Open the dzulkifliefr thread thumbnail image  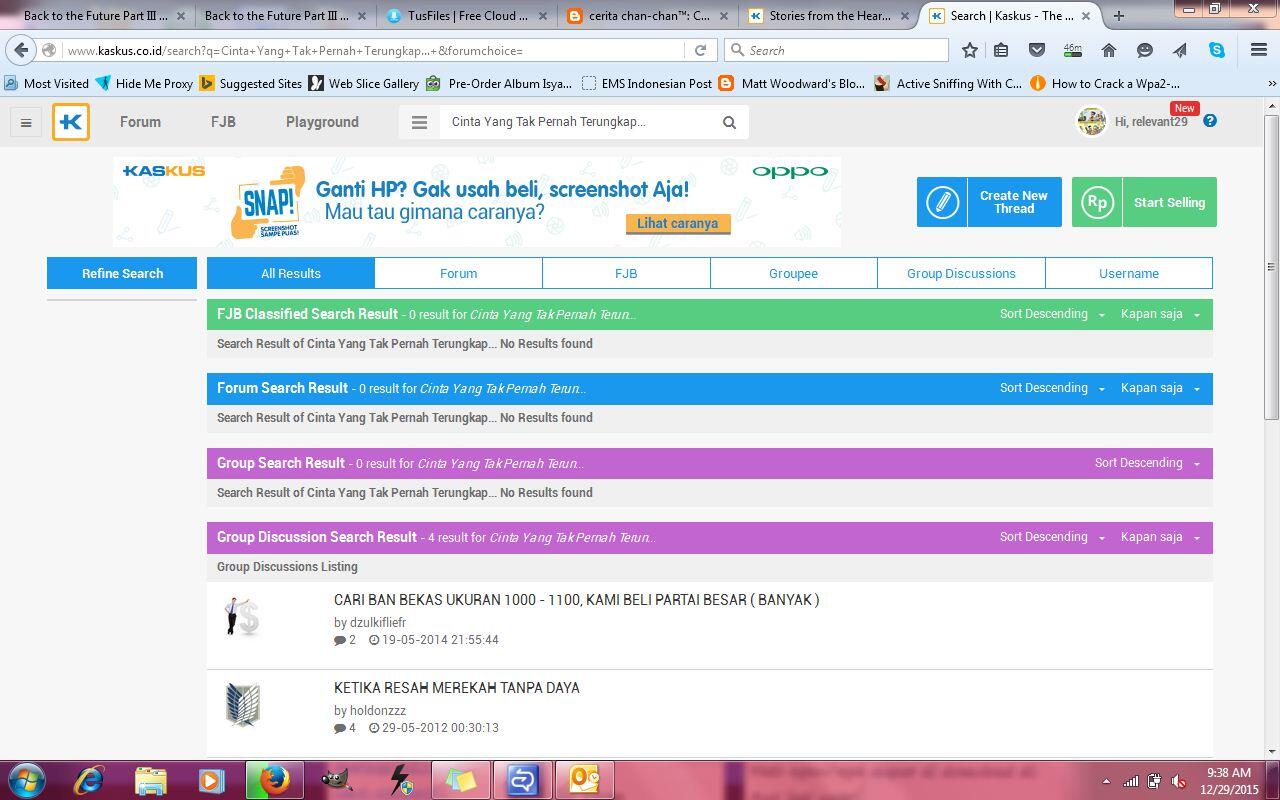(242, 617)
